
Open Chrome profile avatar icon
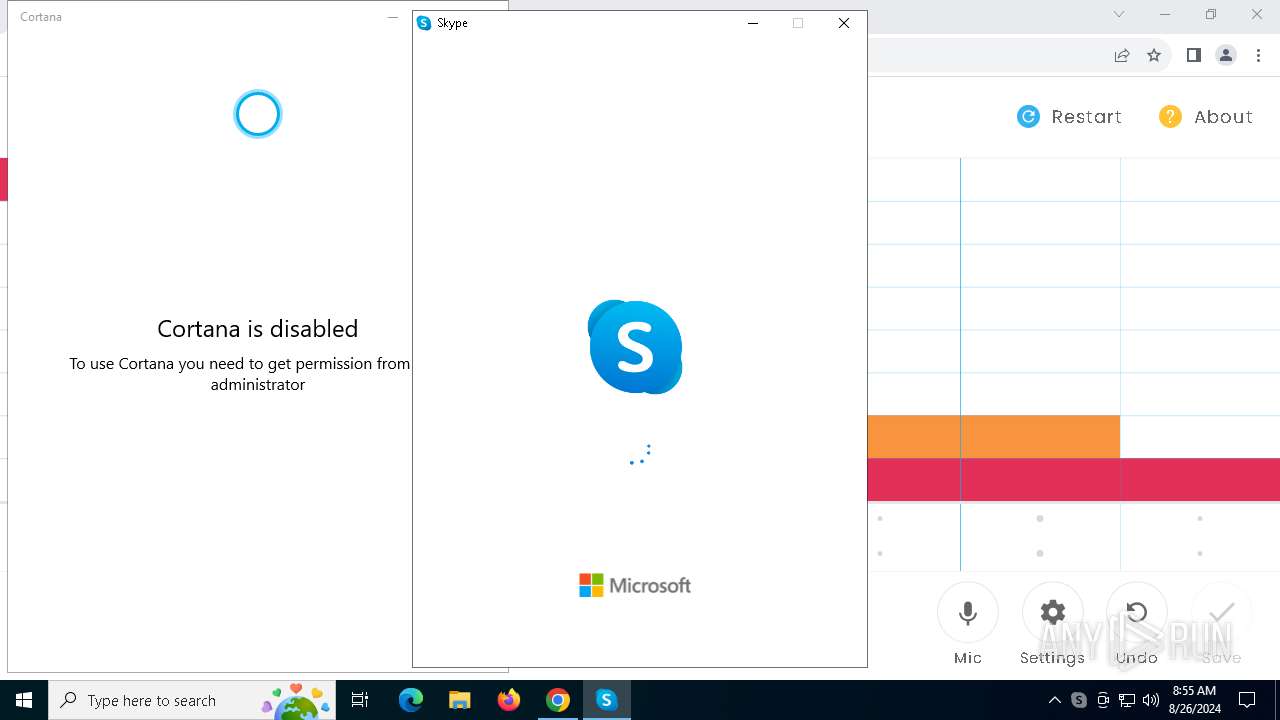point(1226,55)
